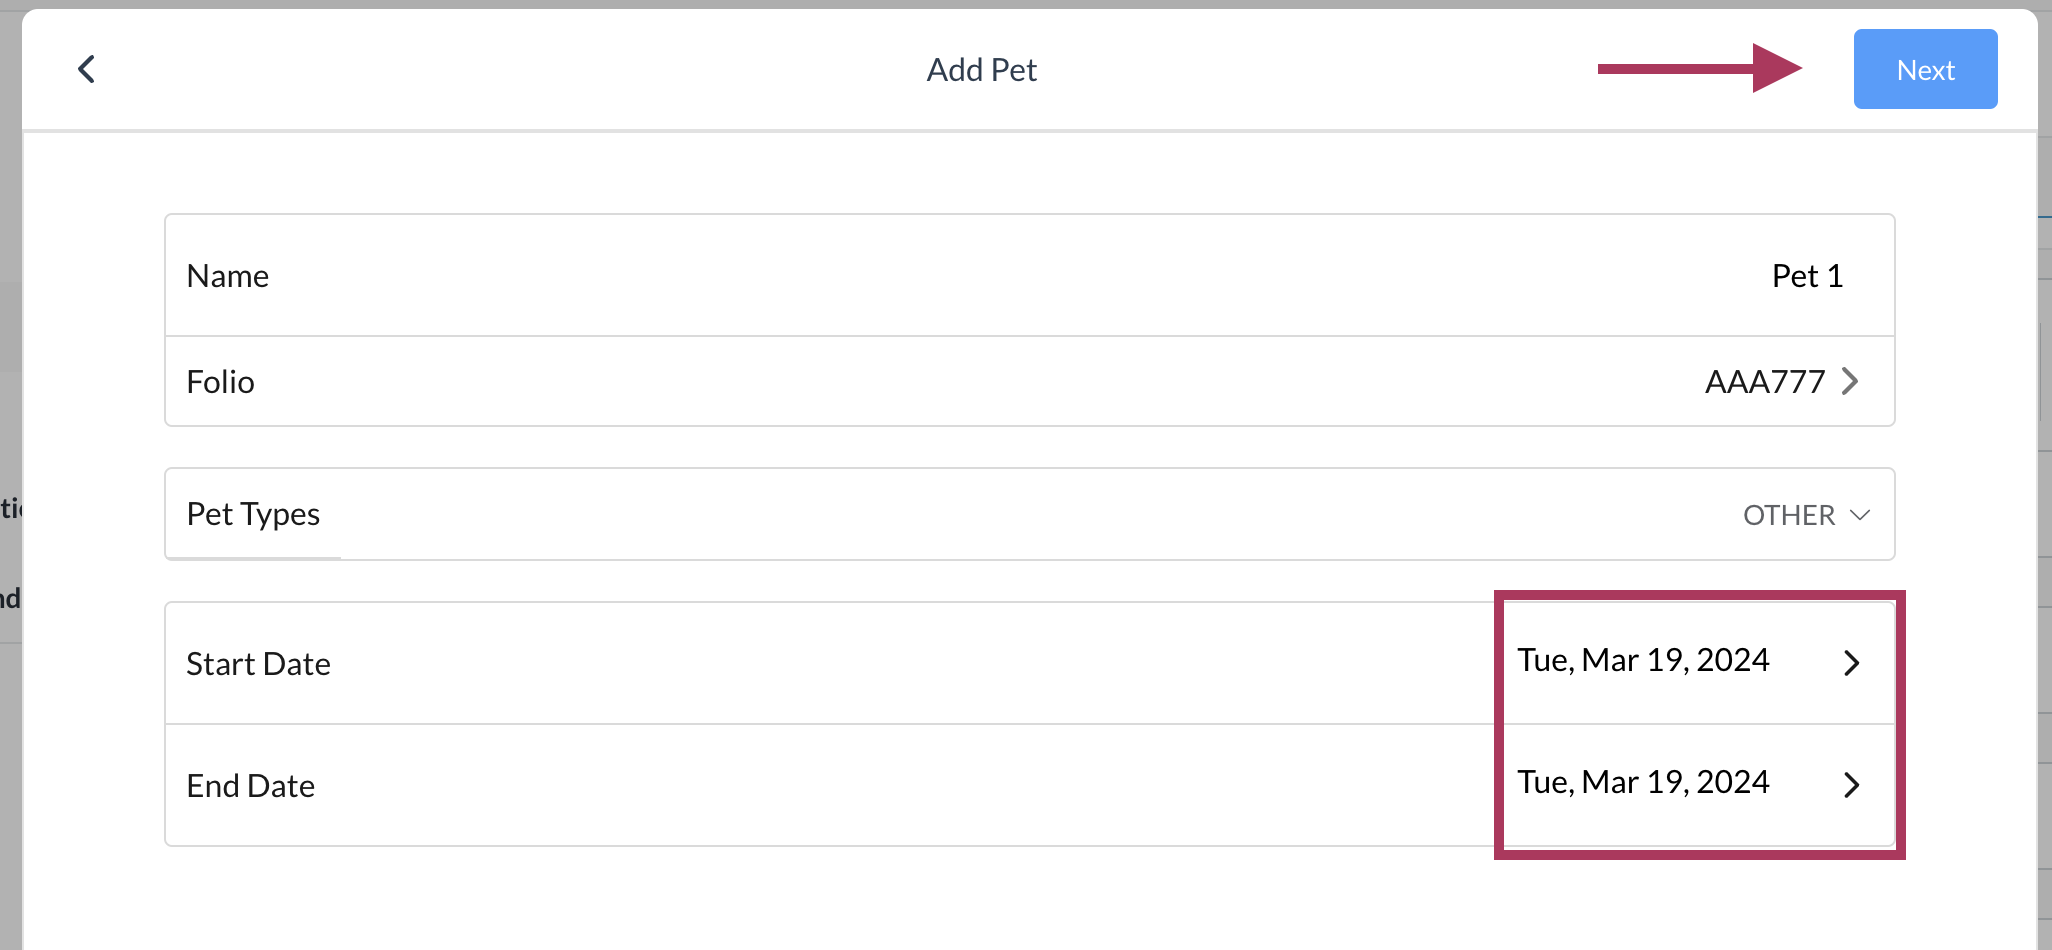Click the chevron beside Tue, Mar 19, 2024 start date
2052x950 pixels.
coord(1853,662)
